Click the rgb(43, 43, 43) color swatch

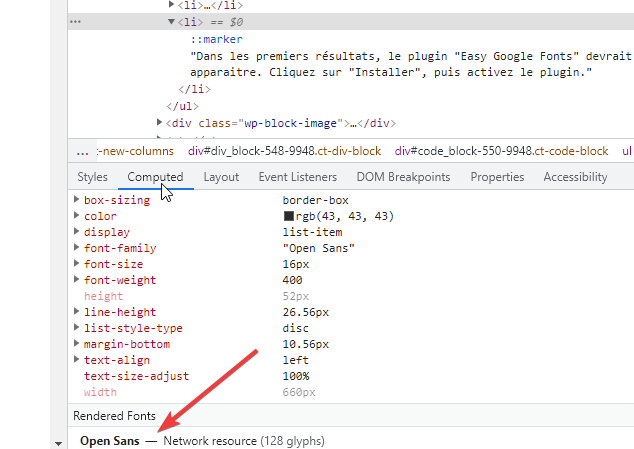(289, 216)
